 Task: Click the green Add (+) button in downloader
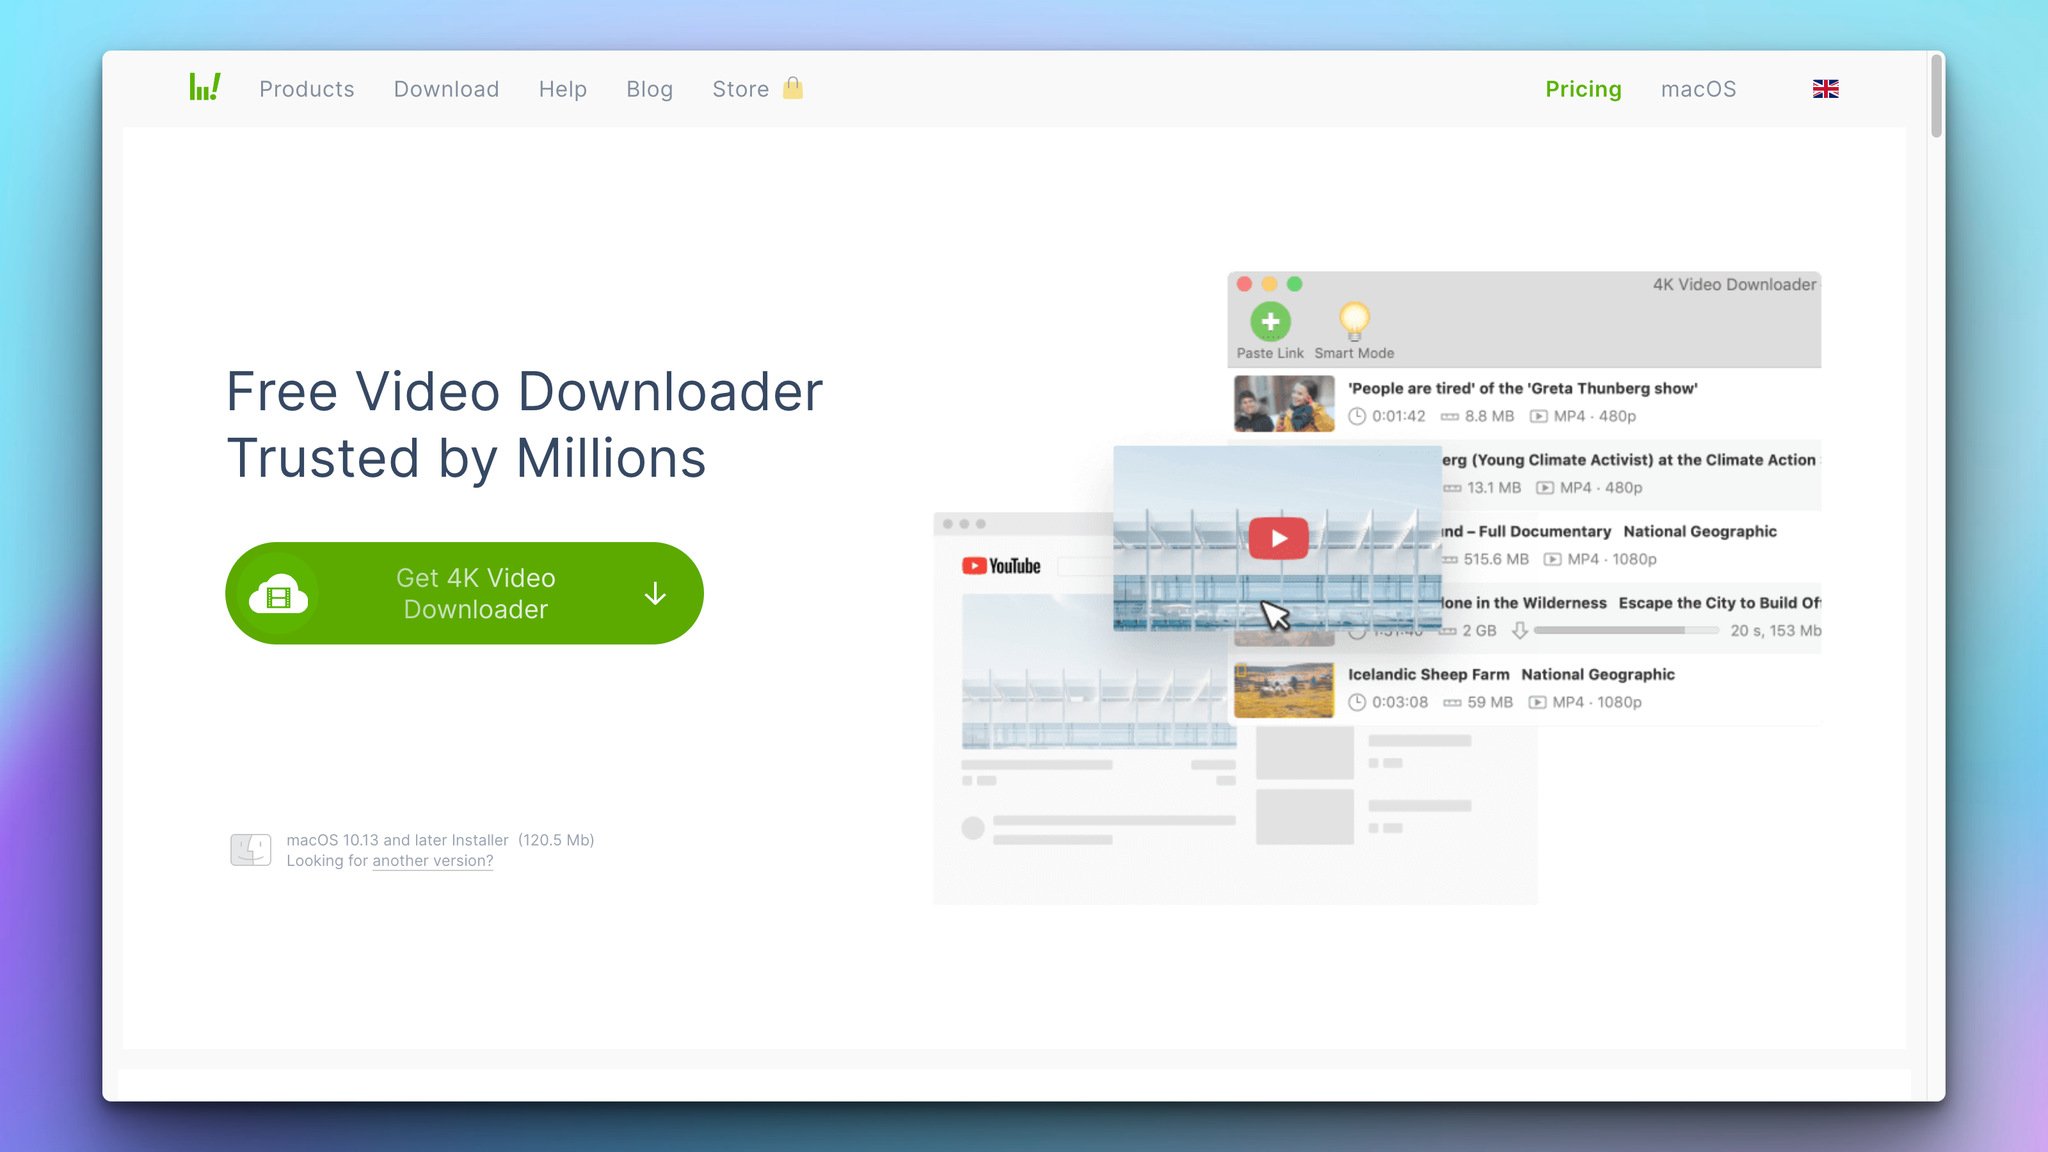(1267, 322)
